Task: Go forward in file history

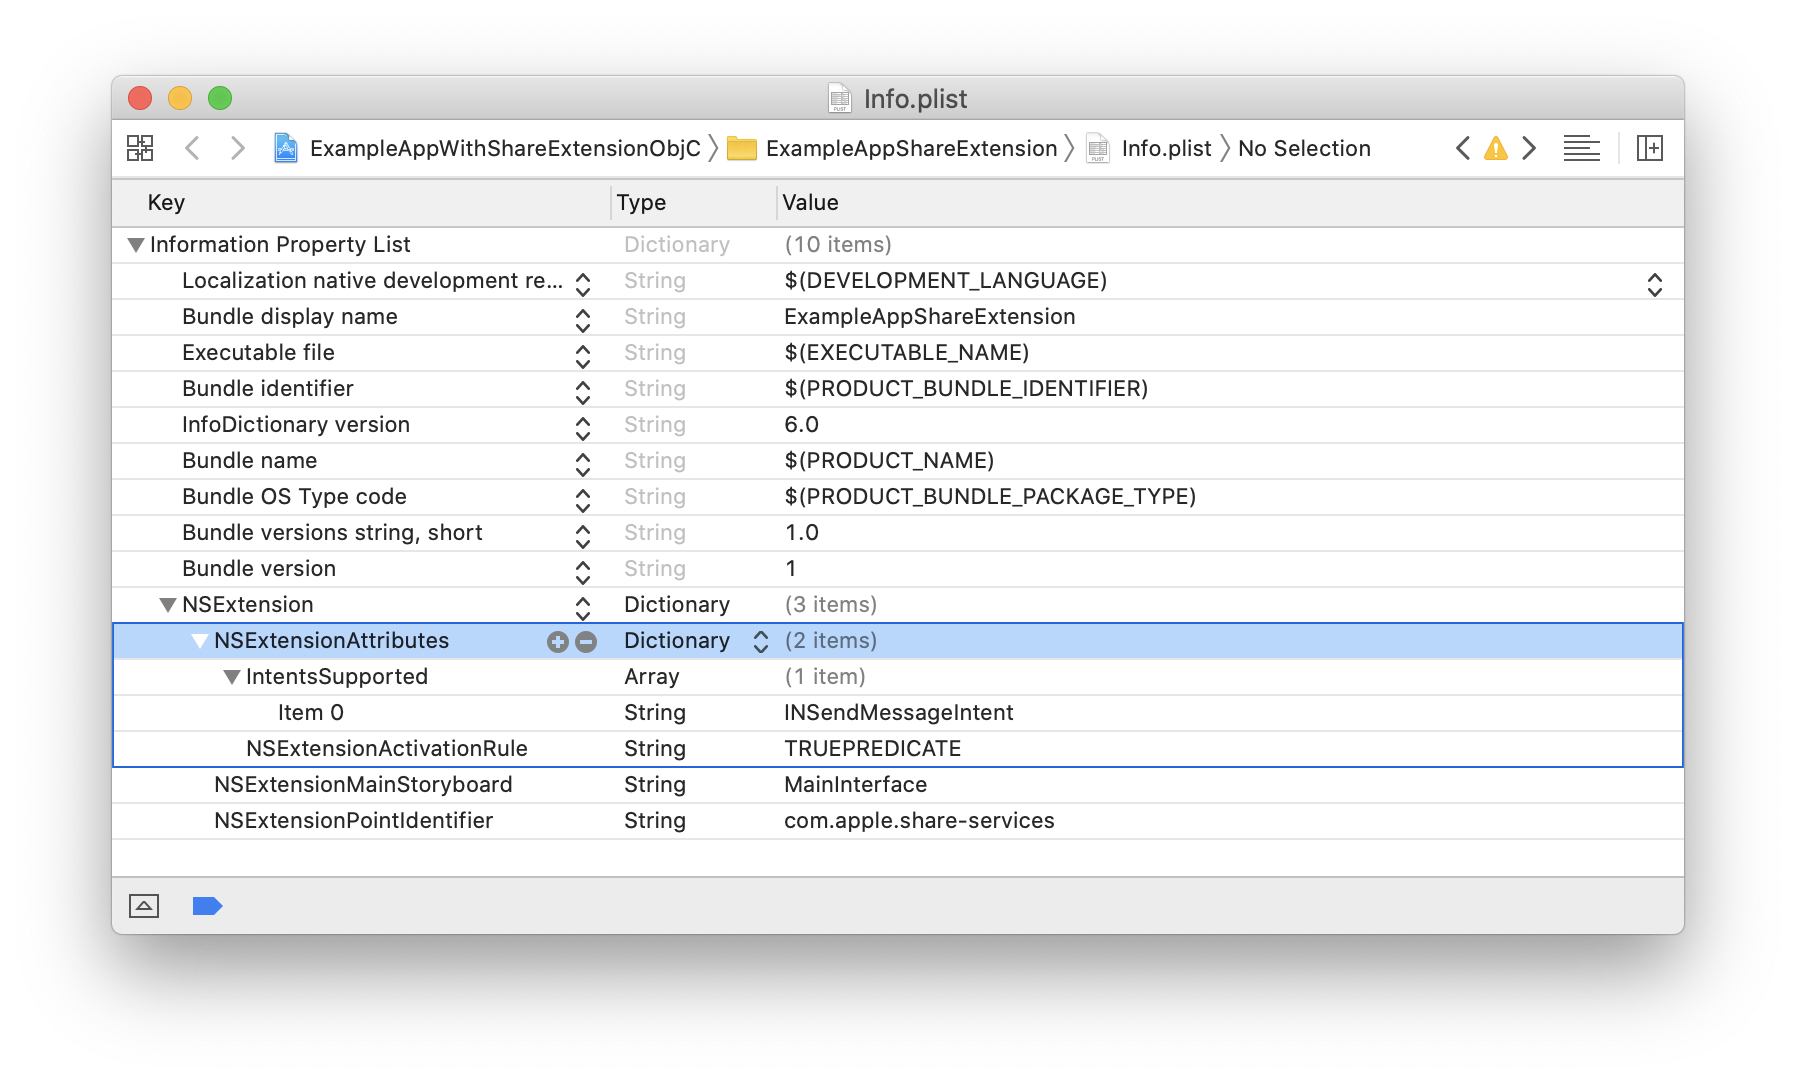Action: point(237,148)
